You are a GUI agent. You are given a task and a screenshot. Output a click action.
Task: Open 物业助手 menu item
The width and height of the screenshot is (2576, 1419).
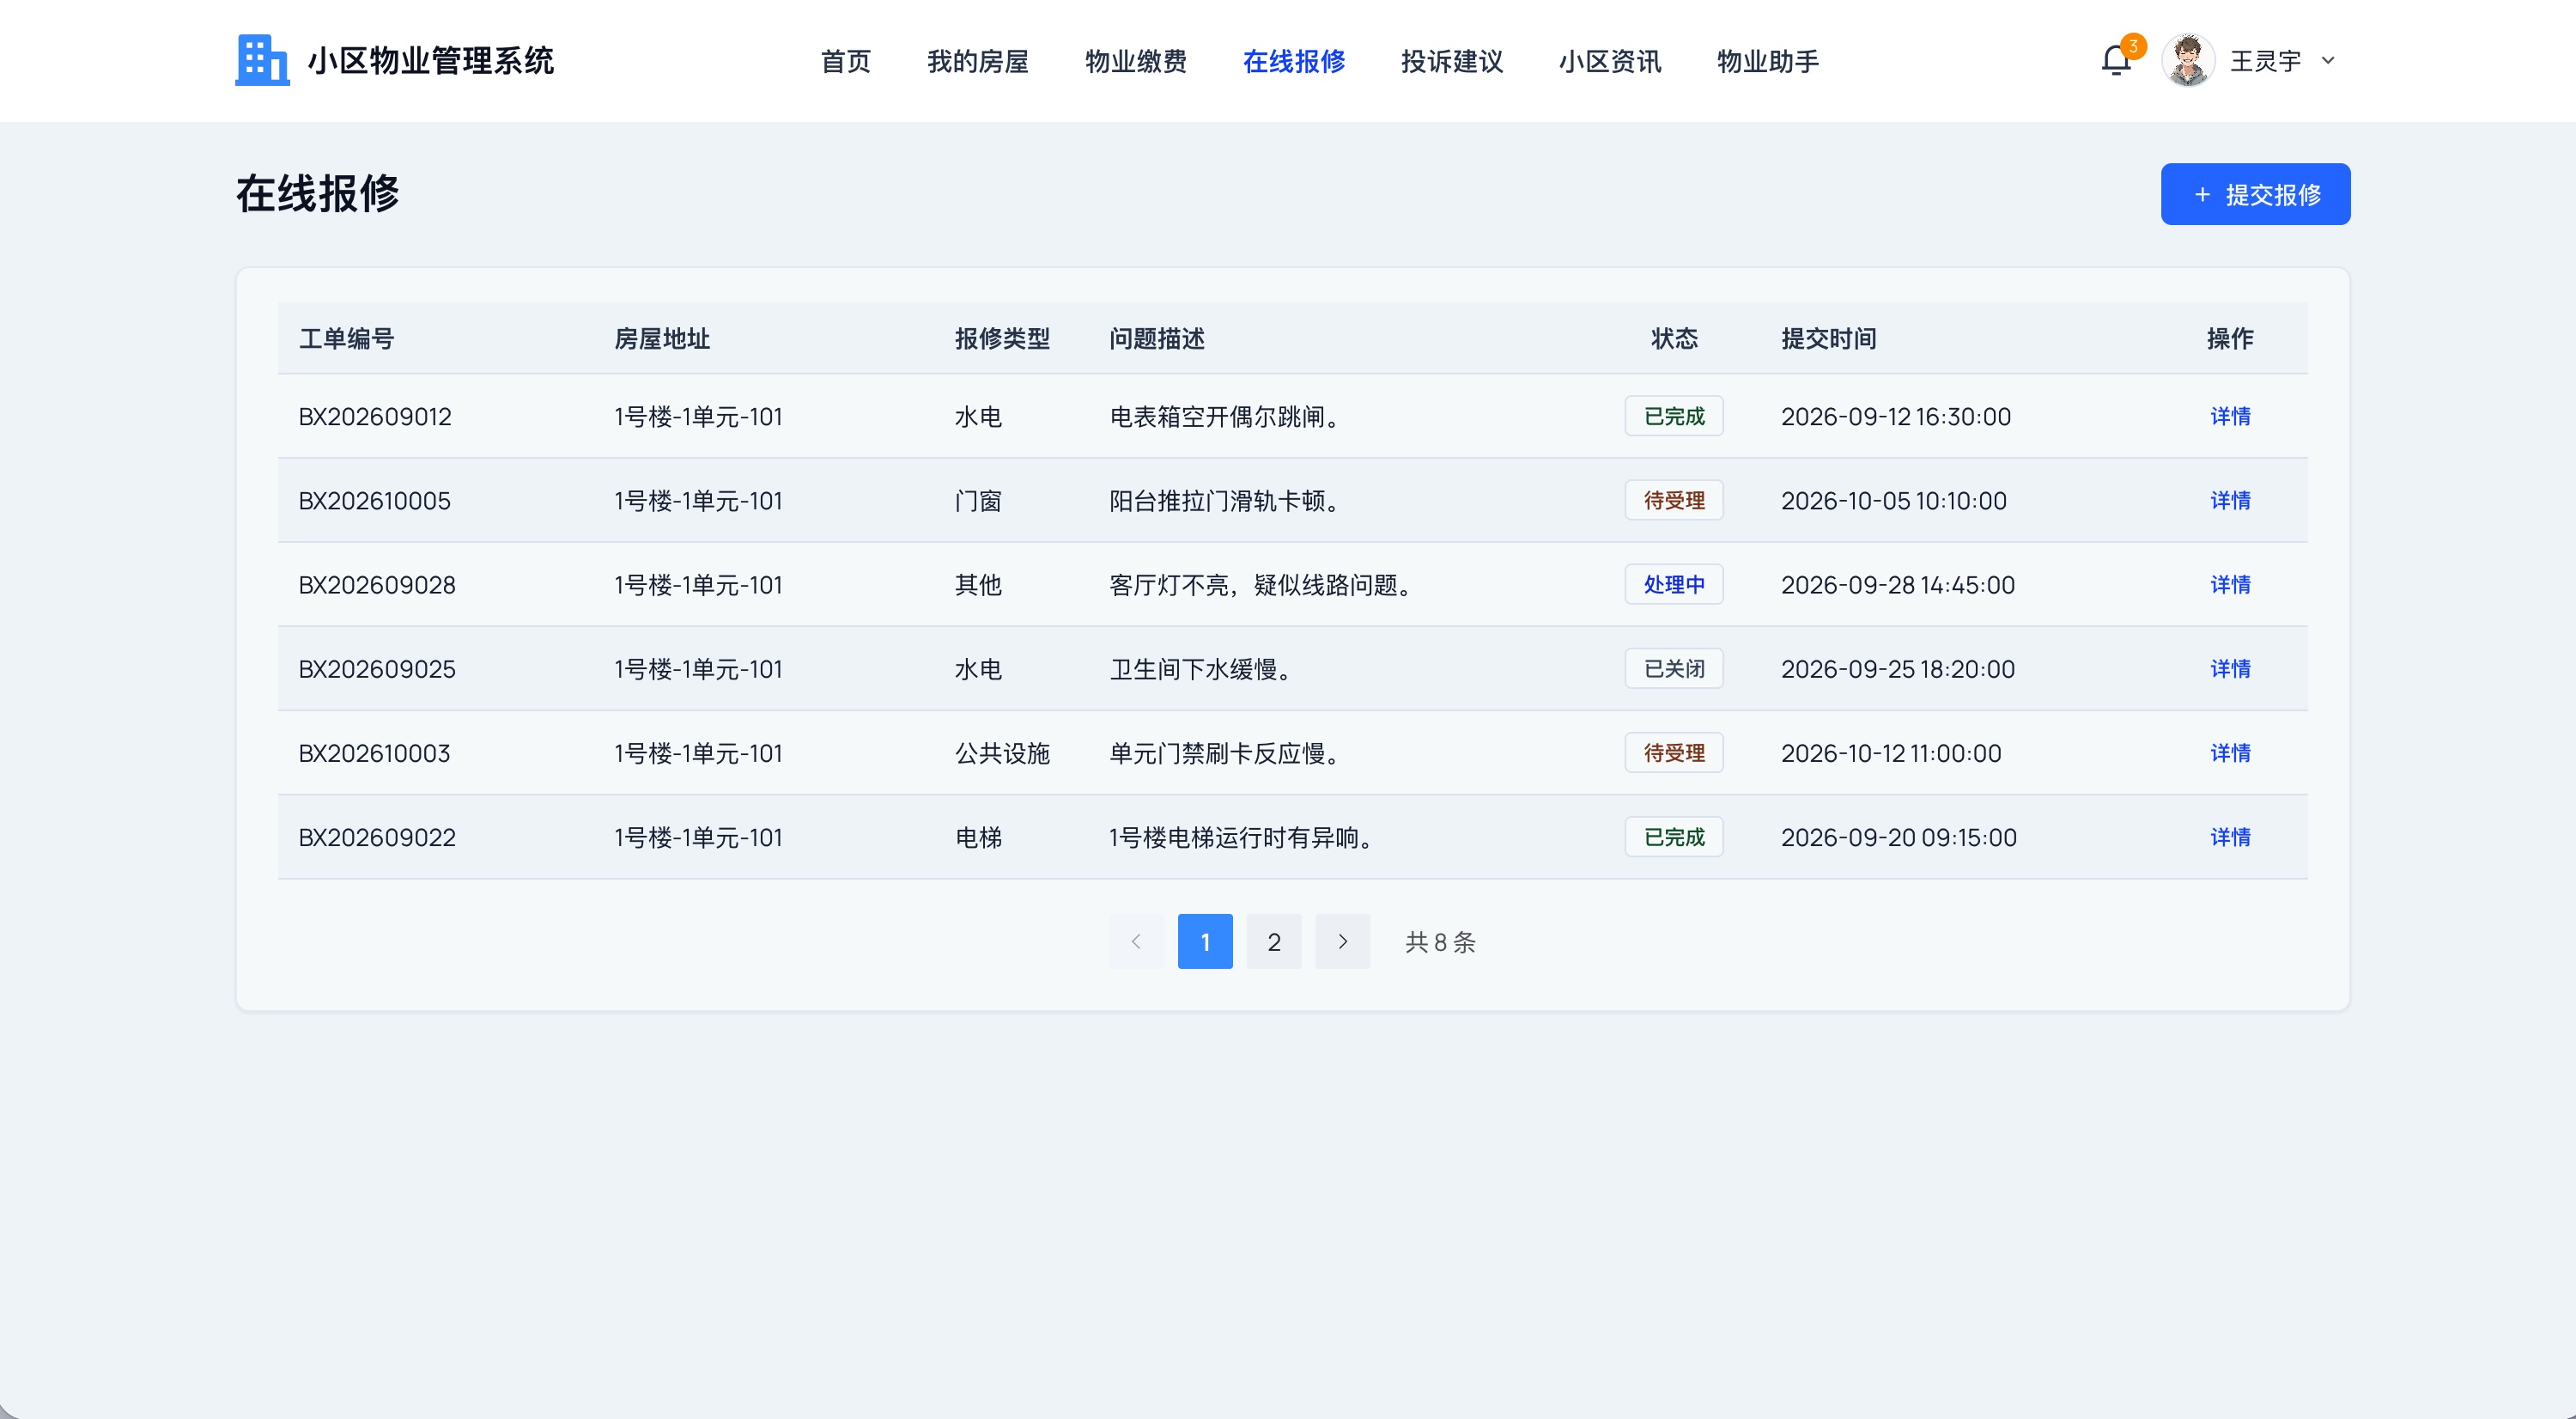[x=1767, y=62]
